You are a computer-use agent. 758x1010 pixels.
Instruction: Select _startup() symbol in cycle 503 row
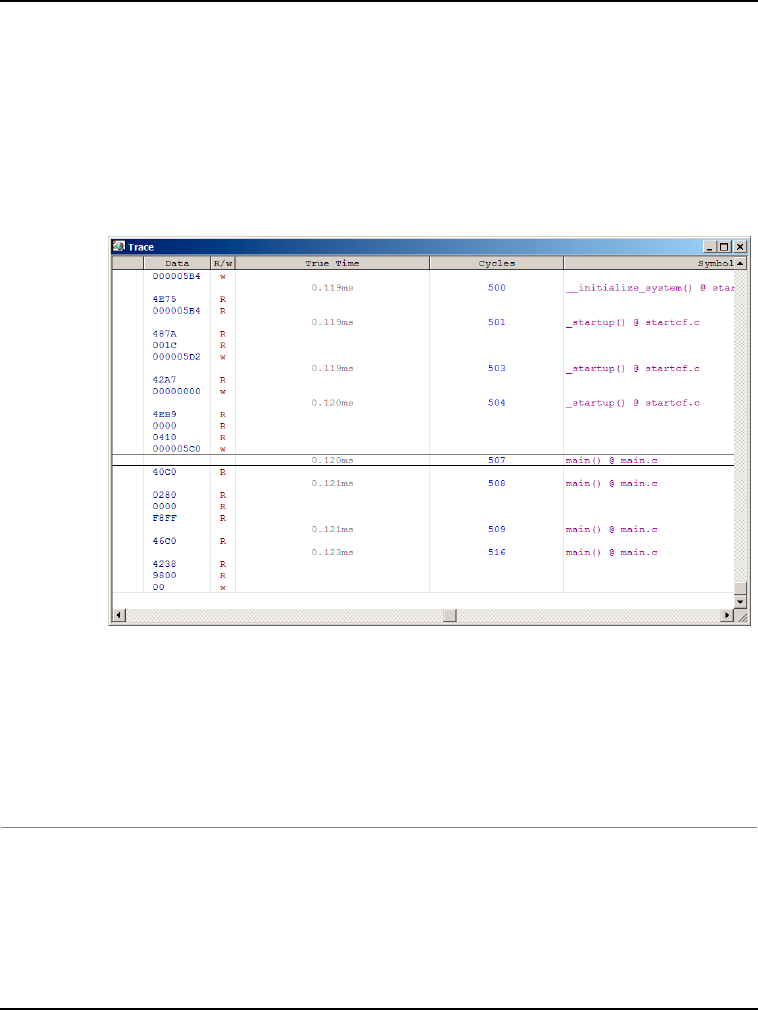pos(632,368)
